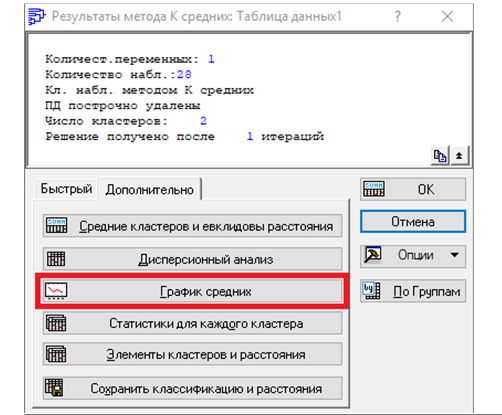Click the table icon on Статистики для каждого кластера
This screenshot has height=415, width=502.
click(56, 323)
